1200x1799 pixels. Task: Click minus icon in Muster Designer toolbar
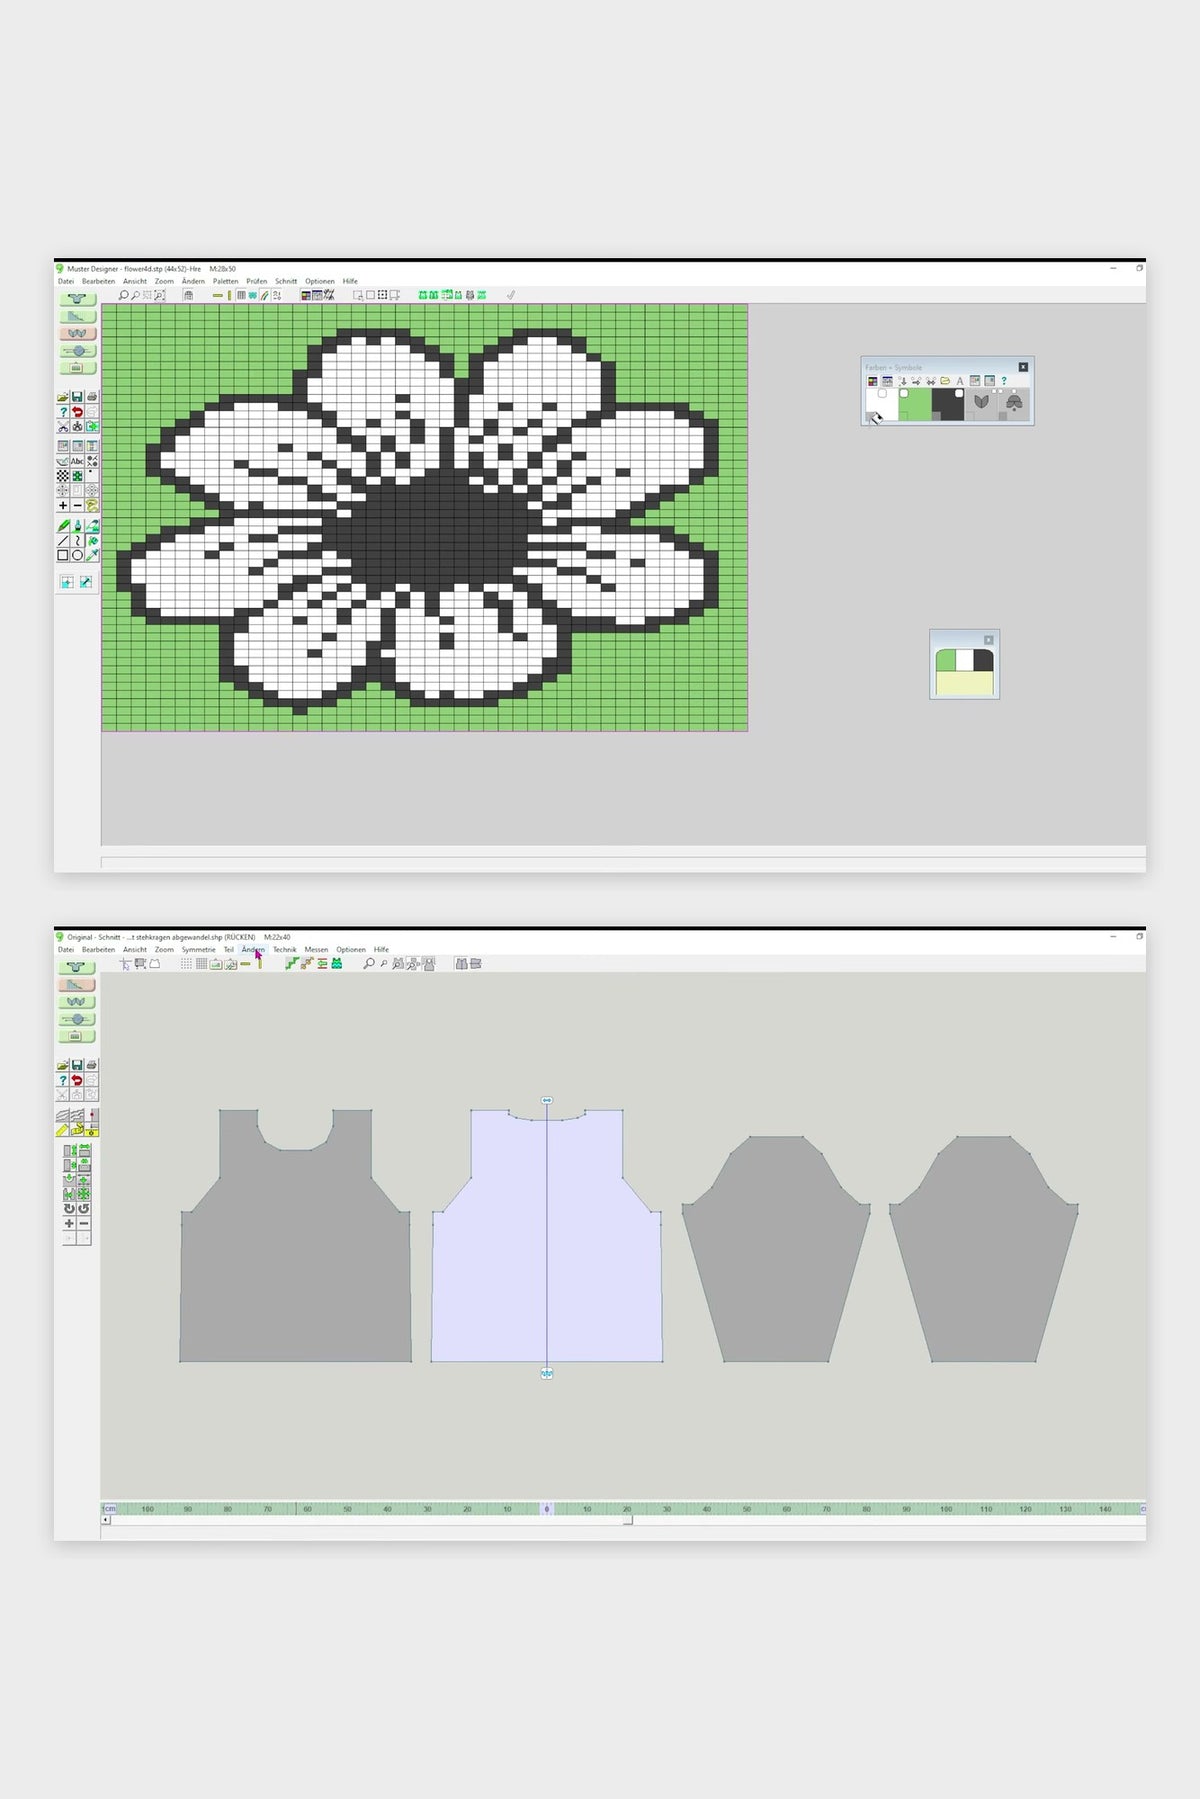coord(77,505)
